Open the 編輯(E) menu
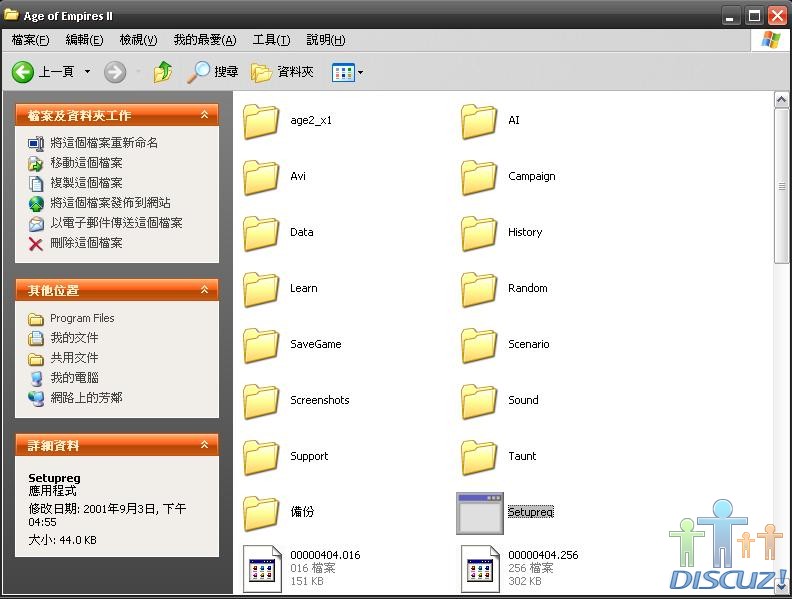The height and width of the screenshot is (599, 792). pyautogui.click(x=84, y=40)
